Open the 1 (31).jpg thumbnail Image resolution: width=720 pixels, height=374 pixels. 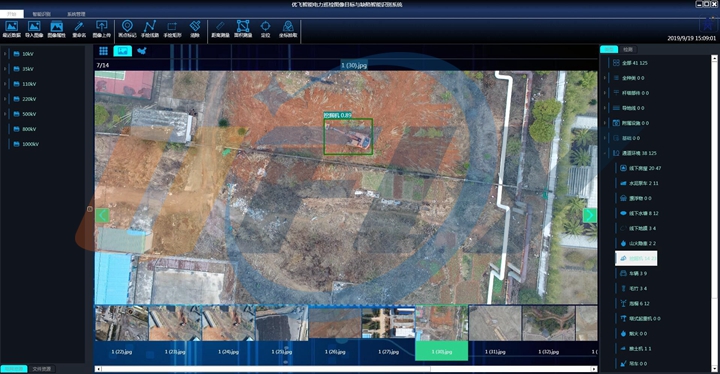click(x=495, y=334)
